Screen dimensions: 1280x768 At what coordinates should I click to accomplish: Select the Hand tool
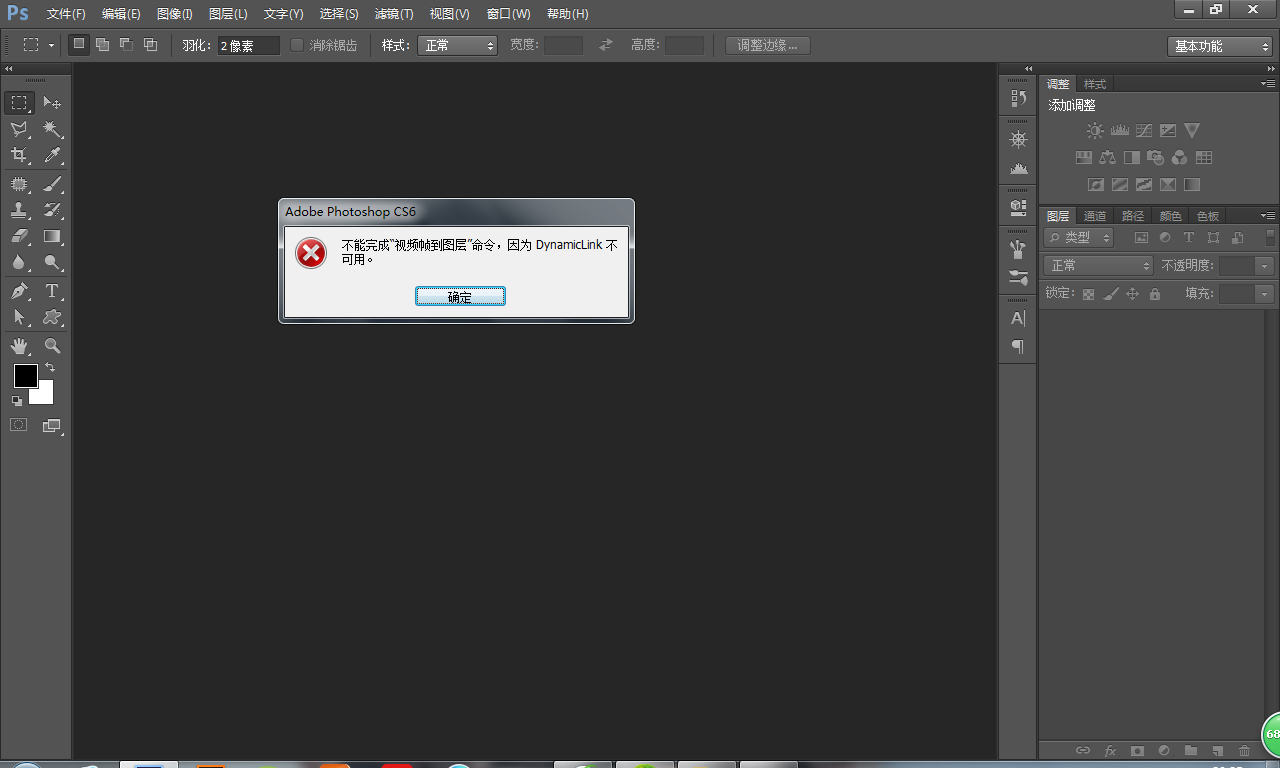point(19,346)
